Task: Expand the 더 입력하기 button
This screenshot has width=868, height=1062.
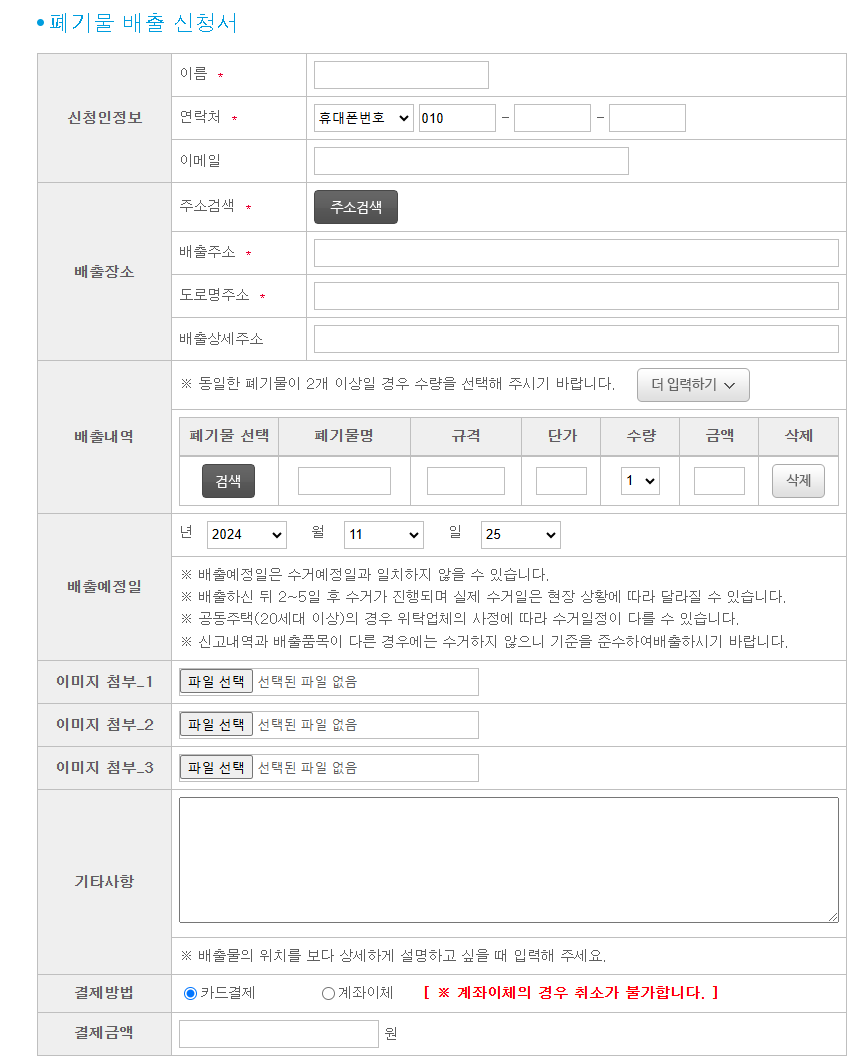Action: tap(693, 385)
